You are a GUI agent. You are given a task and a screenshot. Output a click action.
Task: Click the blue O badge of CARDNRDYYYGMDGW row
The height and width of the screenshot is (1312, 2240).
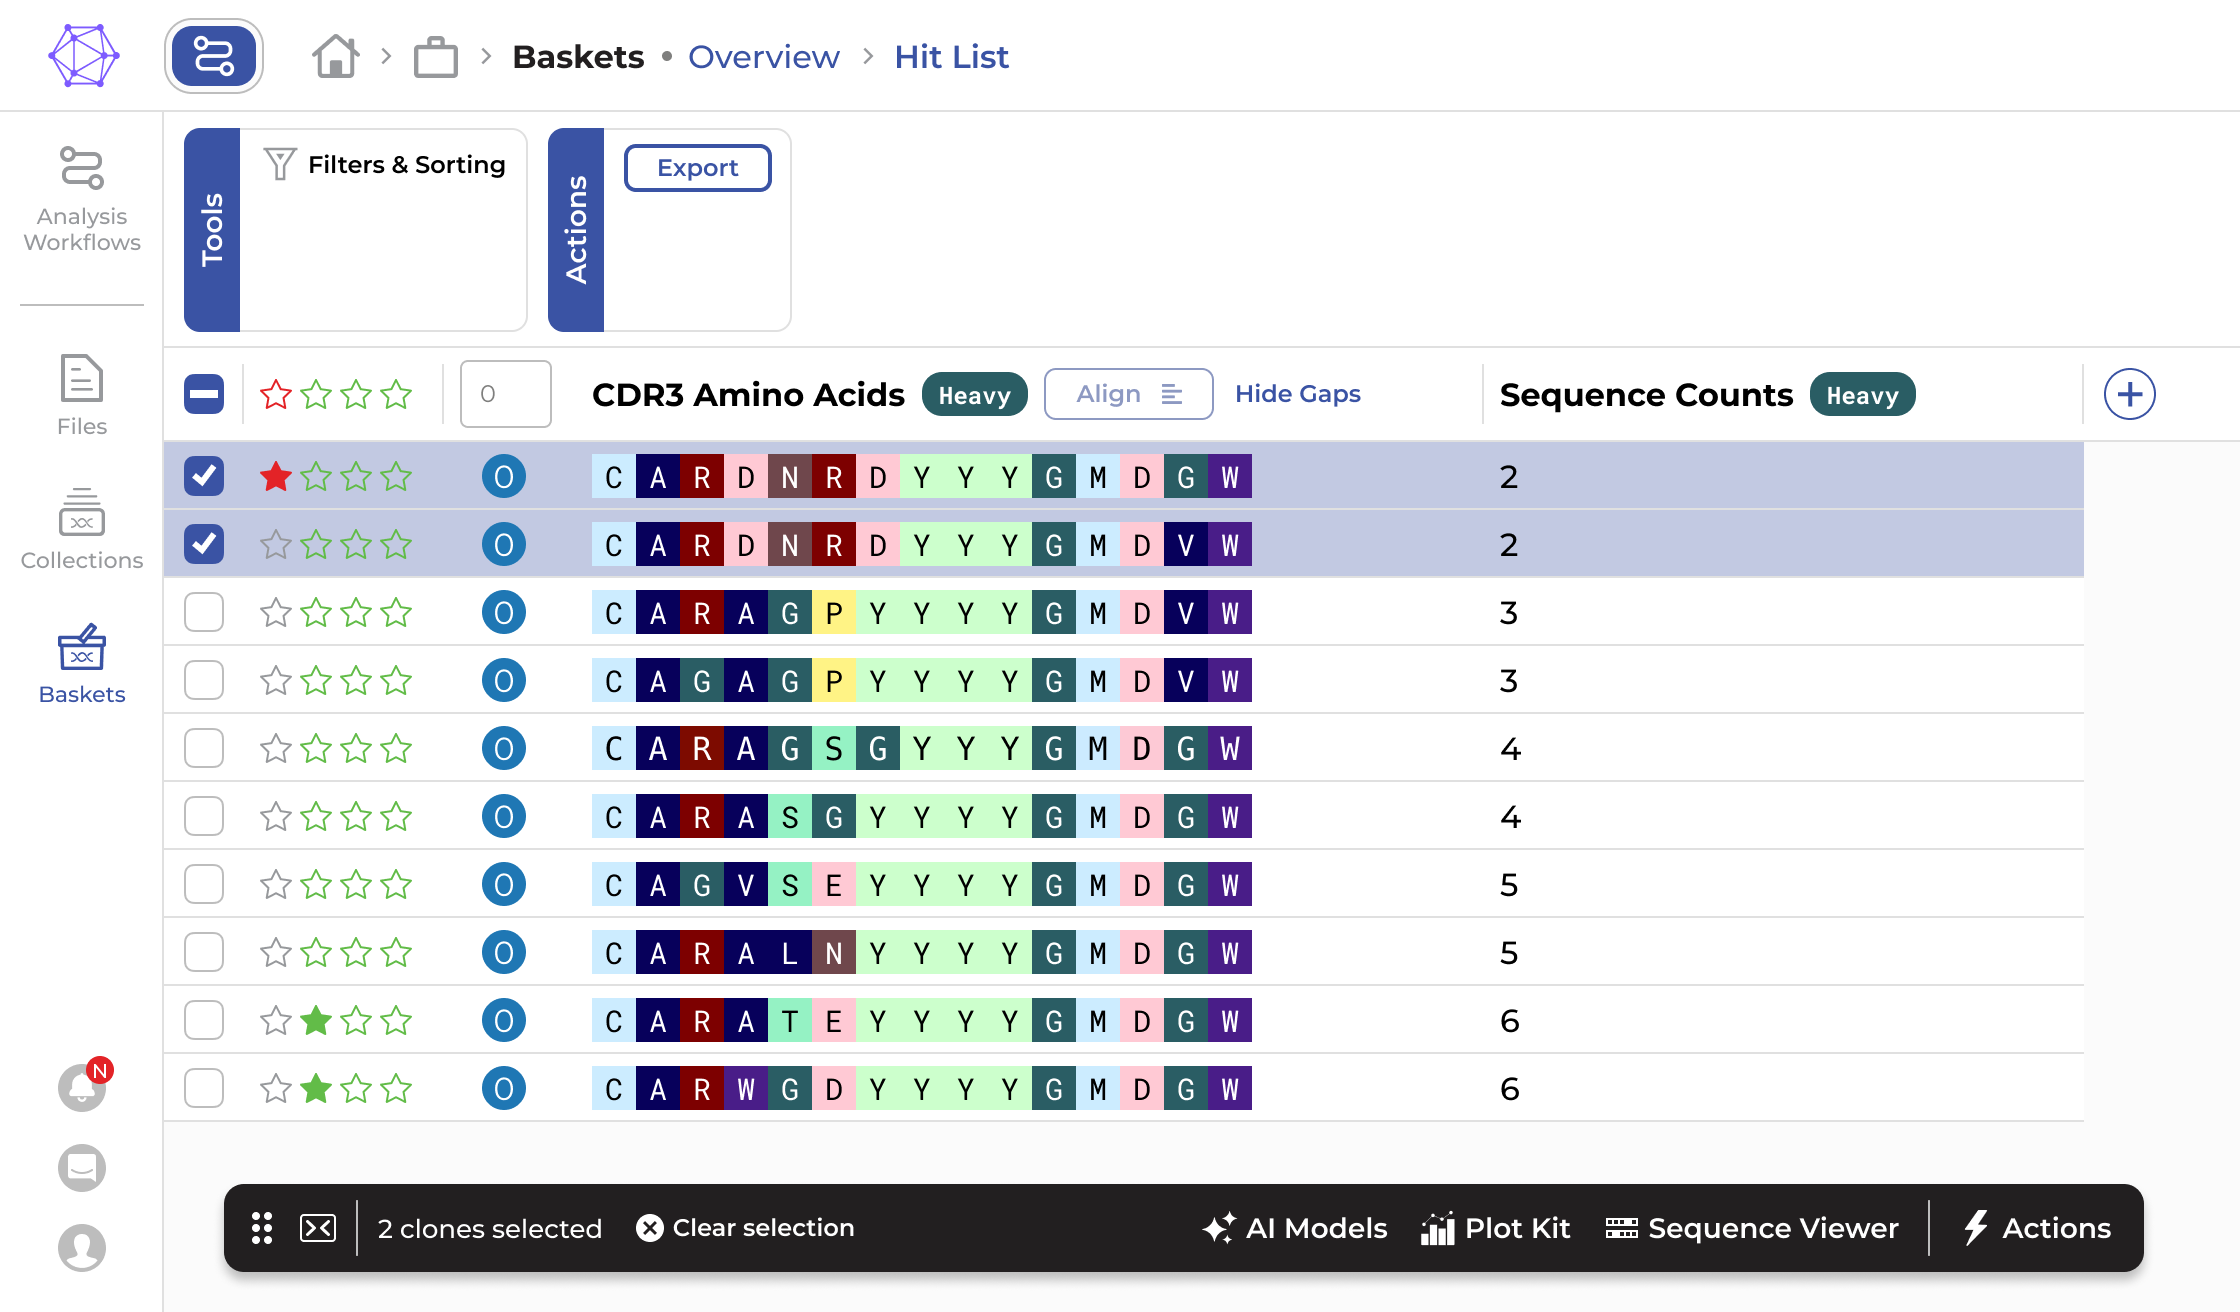[504, 476]
